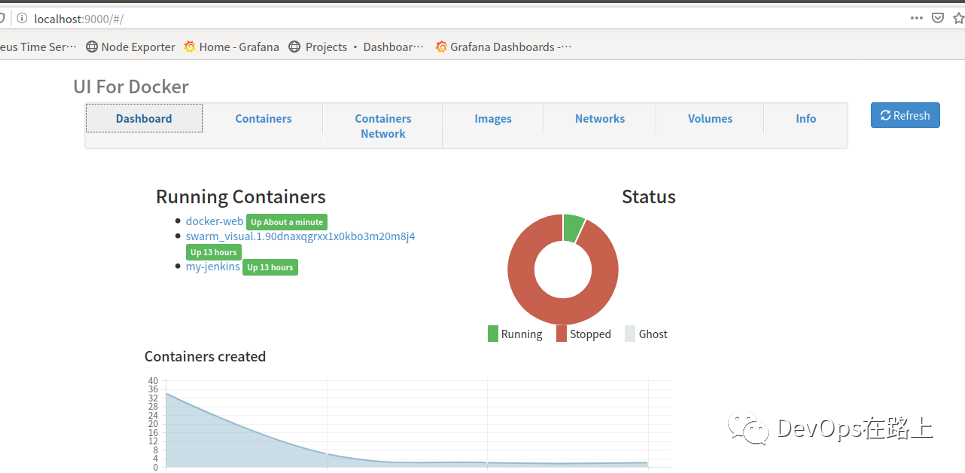
Task: Toggle the Ghost legend item in Status chart
Action: pyautogui.click(x=646, y=334)
